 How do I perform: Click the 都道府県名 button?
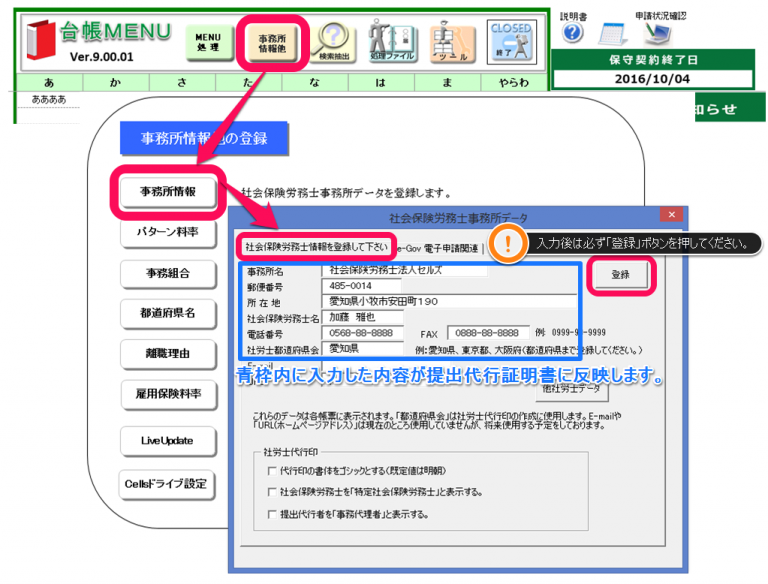coord(168,313)
